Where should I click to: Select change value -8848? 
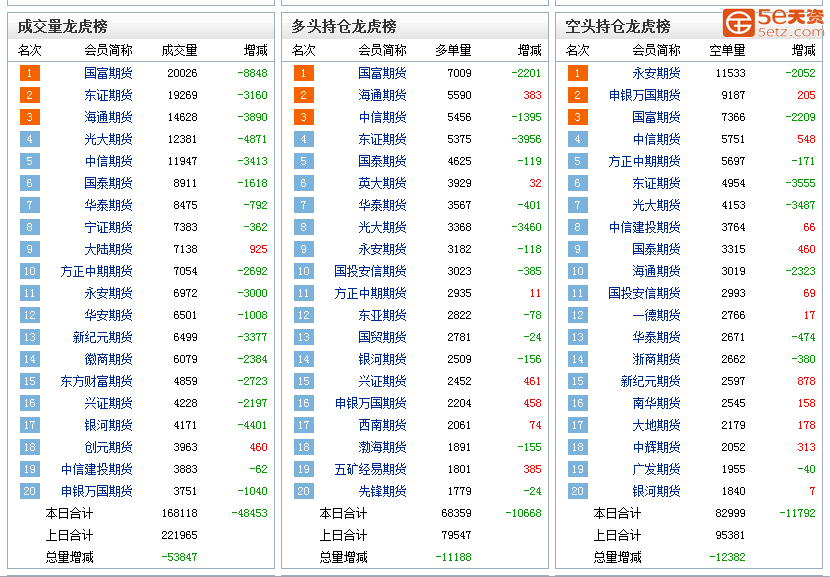[252, 73]
